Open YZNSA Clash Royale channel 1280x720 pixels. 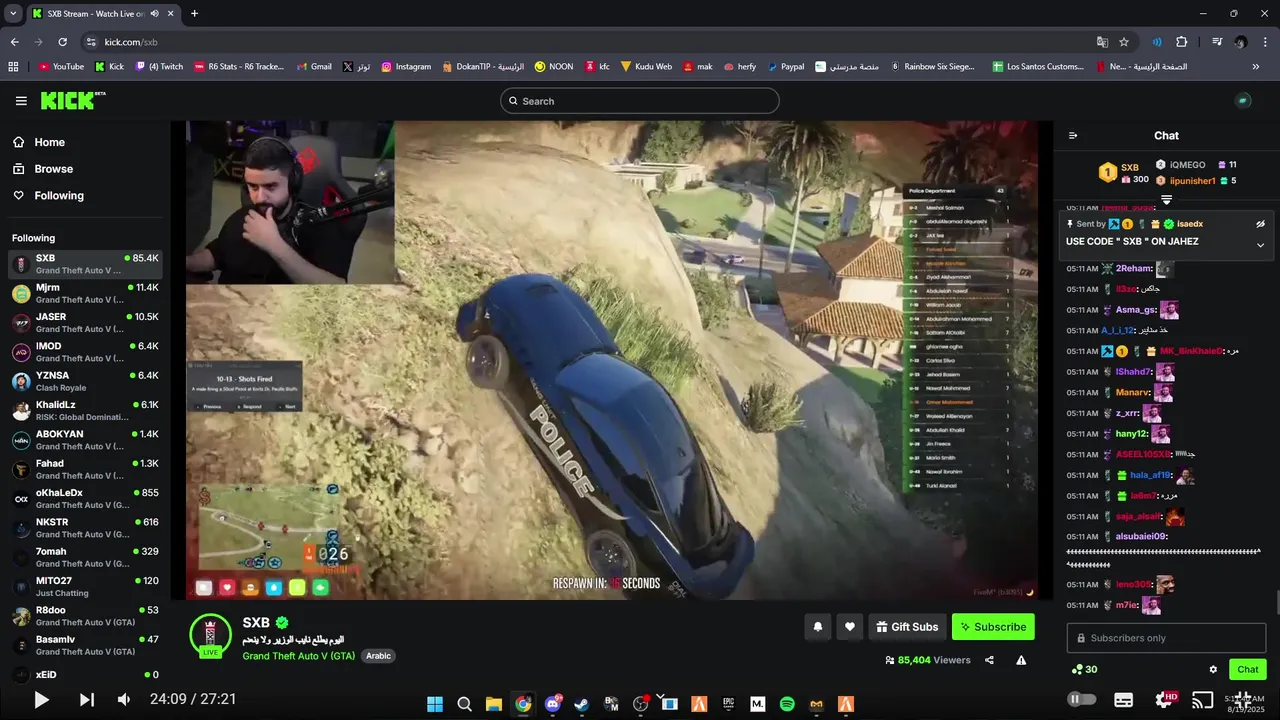85,381
